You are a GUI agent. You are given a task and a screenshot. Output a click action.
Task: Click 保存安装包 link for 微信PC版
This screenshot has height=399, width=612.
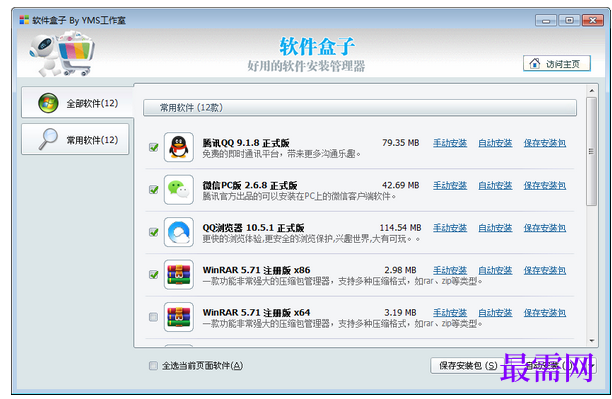tap(545, 185)
